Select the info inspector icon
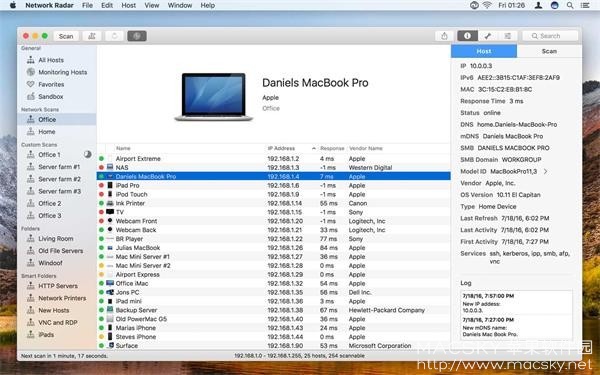Screen dimensions: 600x375 tap(467, 36)
